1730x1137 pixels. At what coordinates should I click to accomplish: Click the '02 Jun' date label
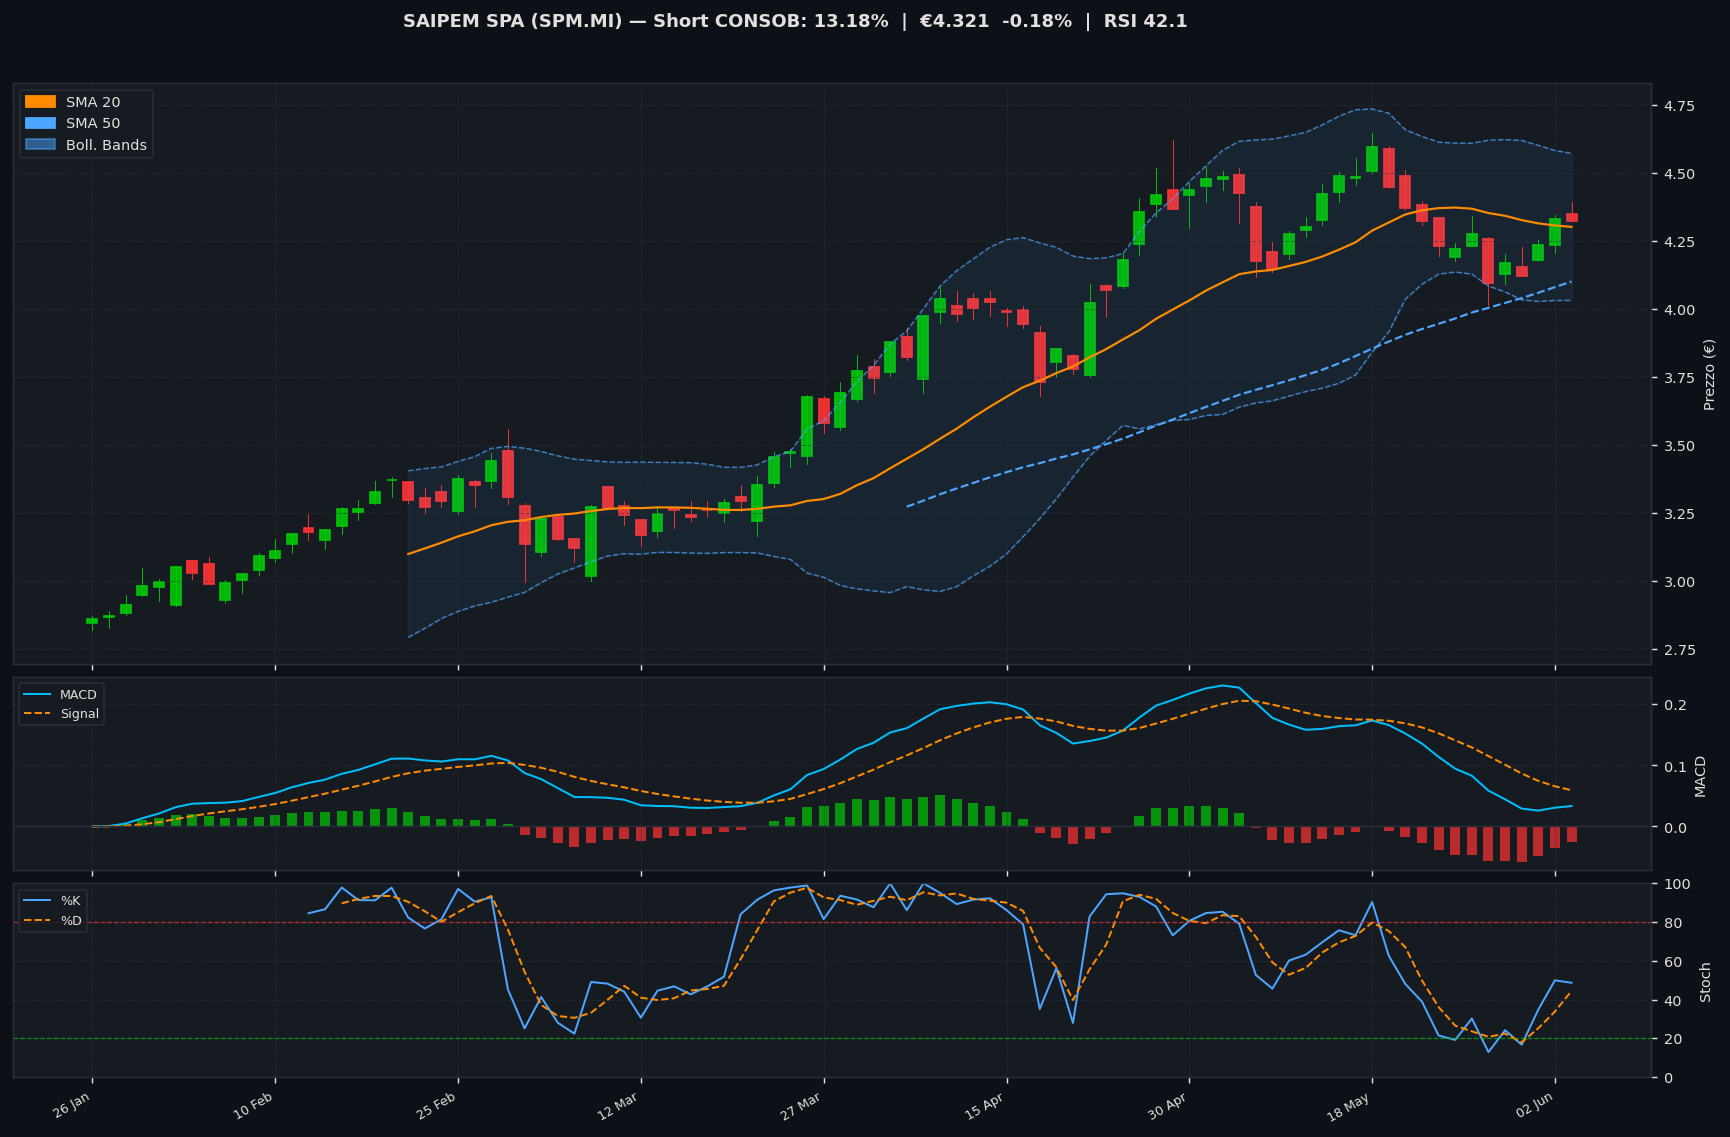pyautogui.click(x=1534, y=1106)
